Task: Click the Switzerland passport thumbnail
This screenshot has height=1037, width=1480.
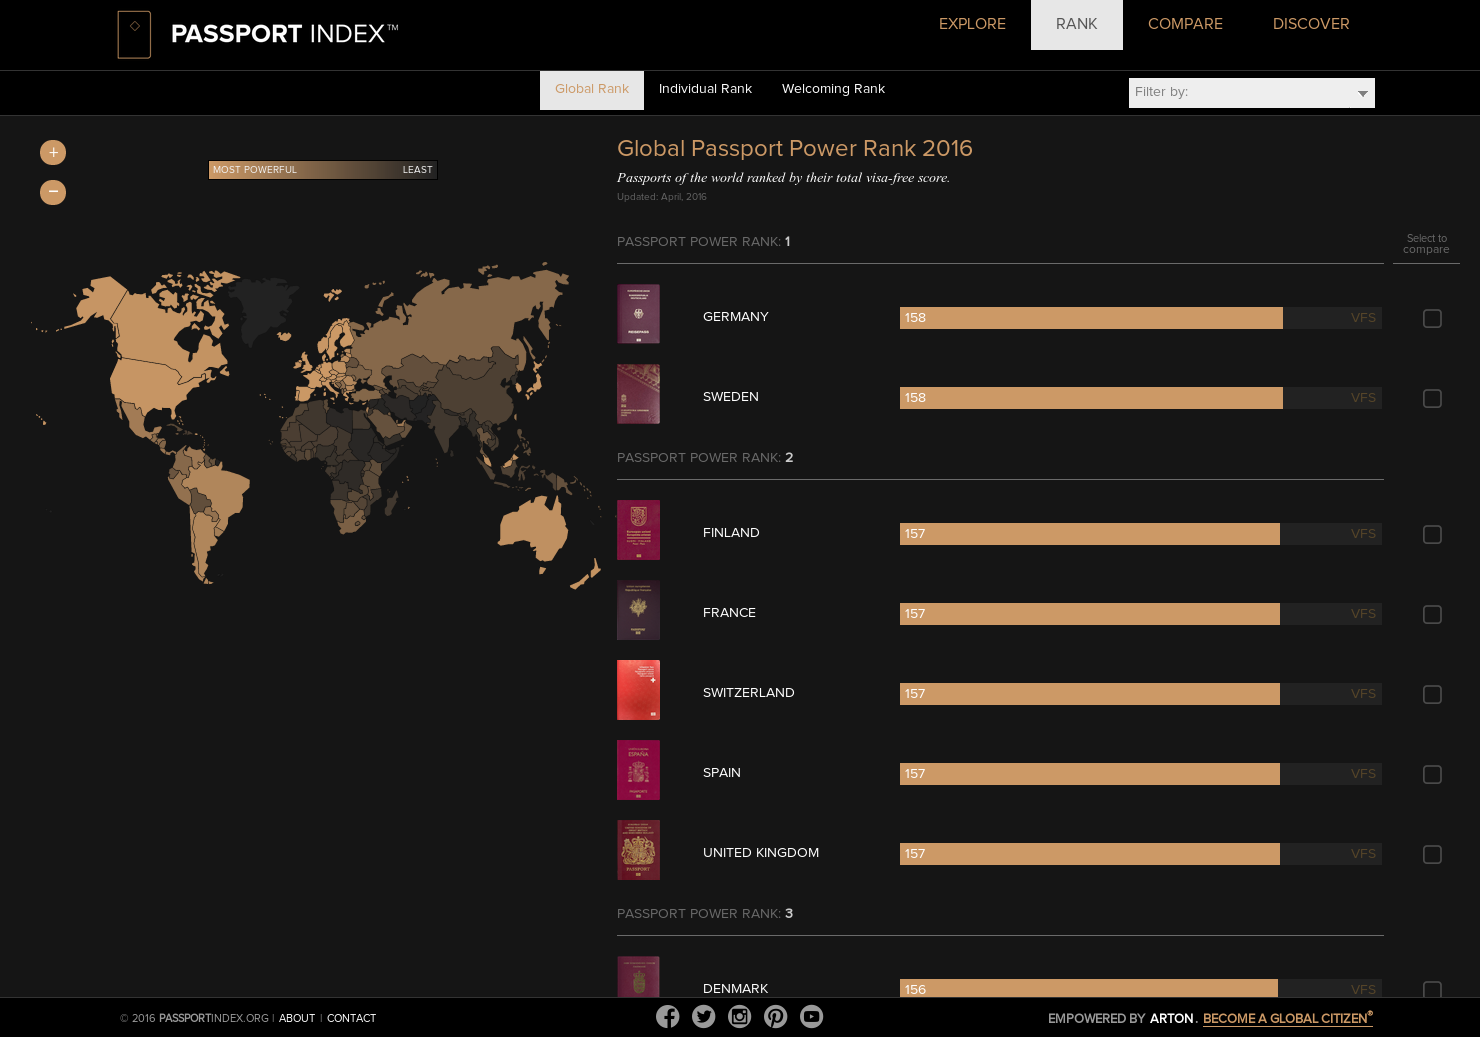Action: point(638,690)
